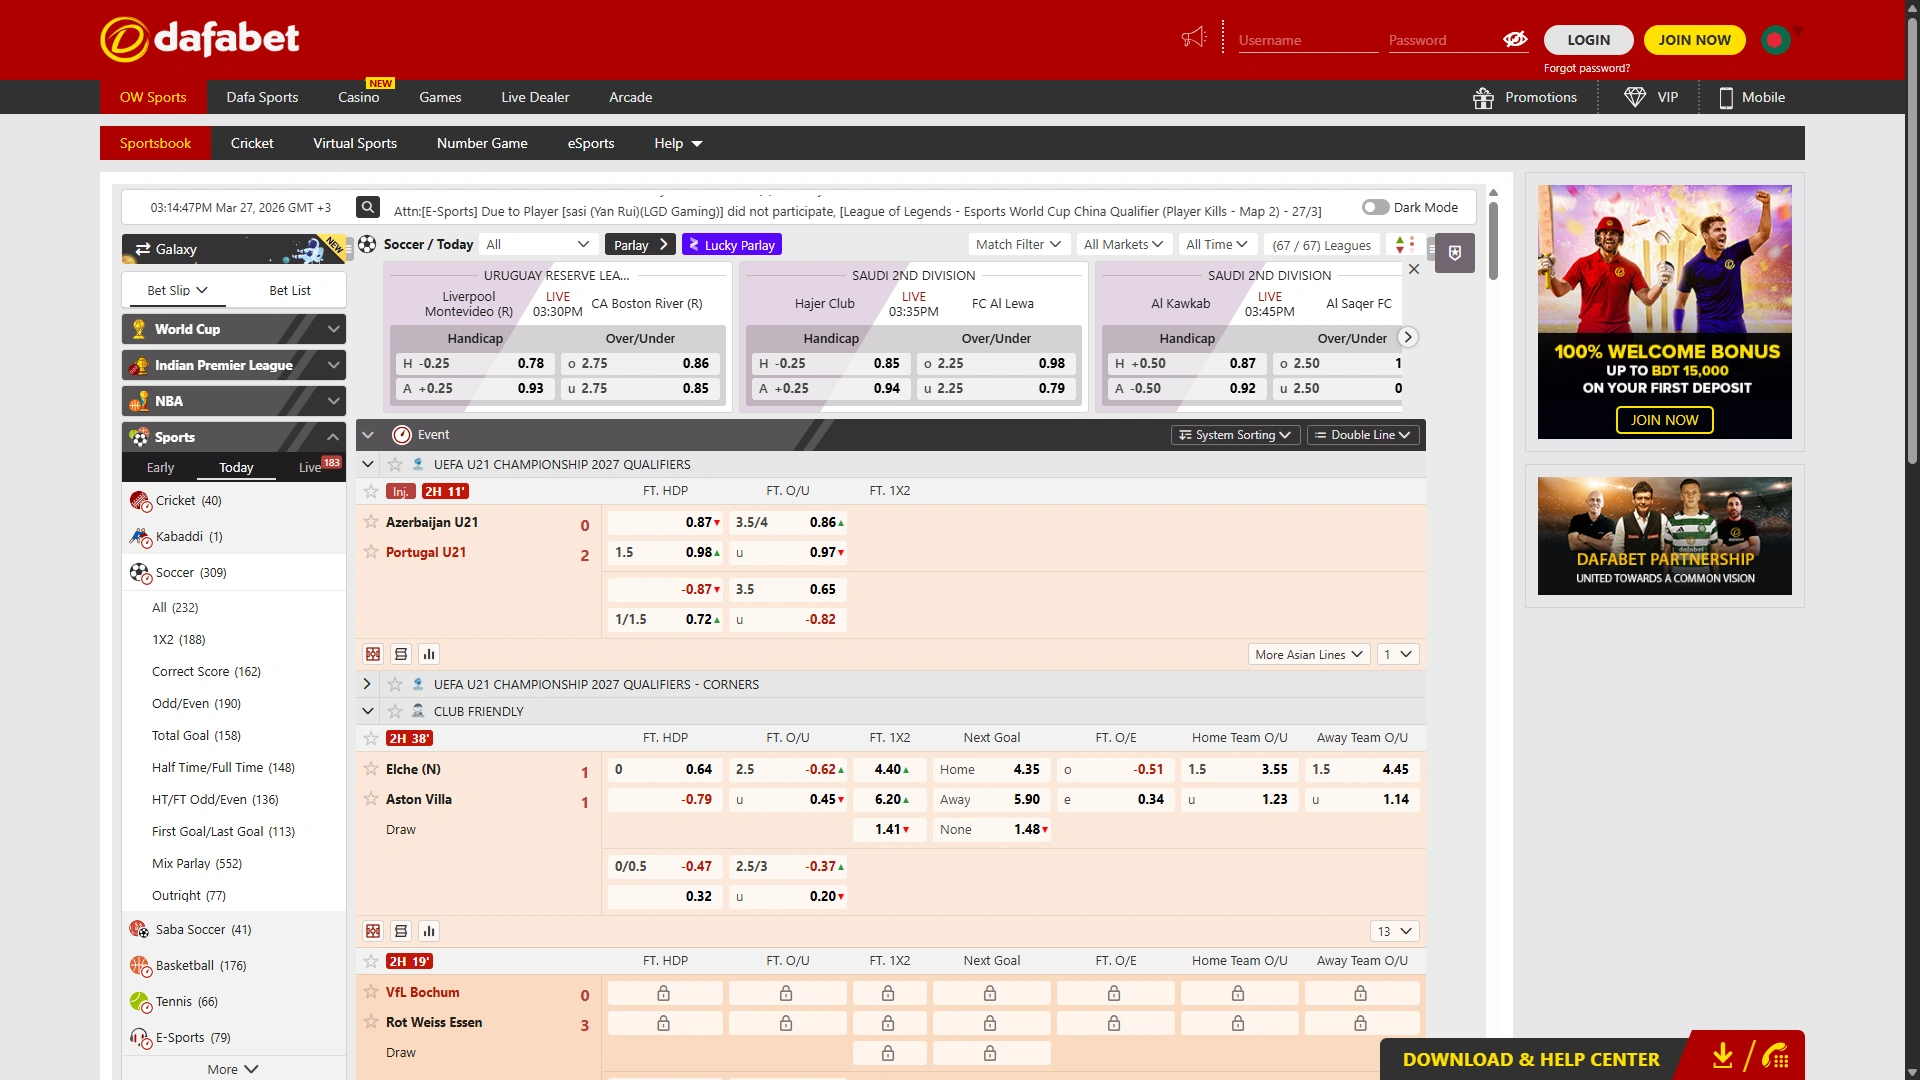Open the Match Filter dropdown
This screenshot has width=1920, height=1080.
(1018, 244)
